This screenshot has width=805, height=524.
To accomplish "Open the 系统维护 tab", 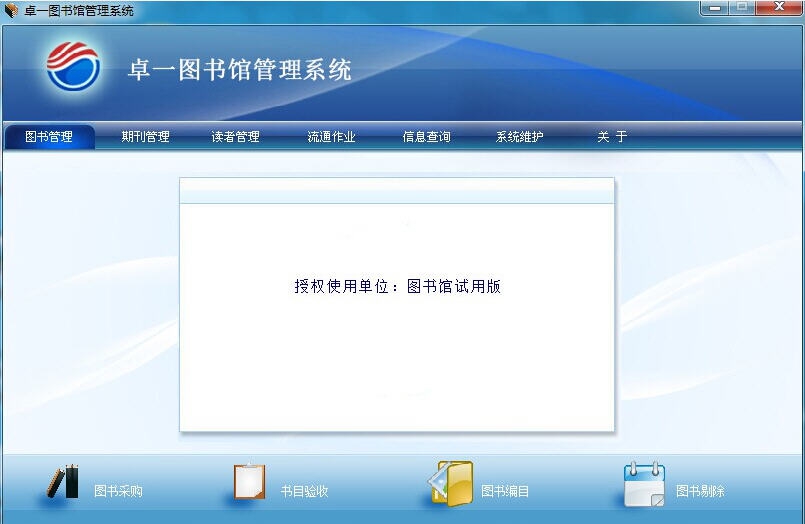I will pos(520,137).
